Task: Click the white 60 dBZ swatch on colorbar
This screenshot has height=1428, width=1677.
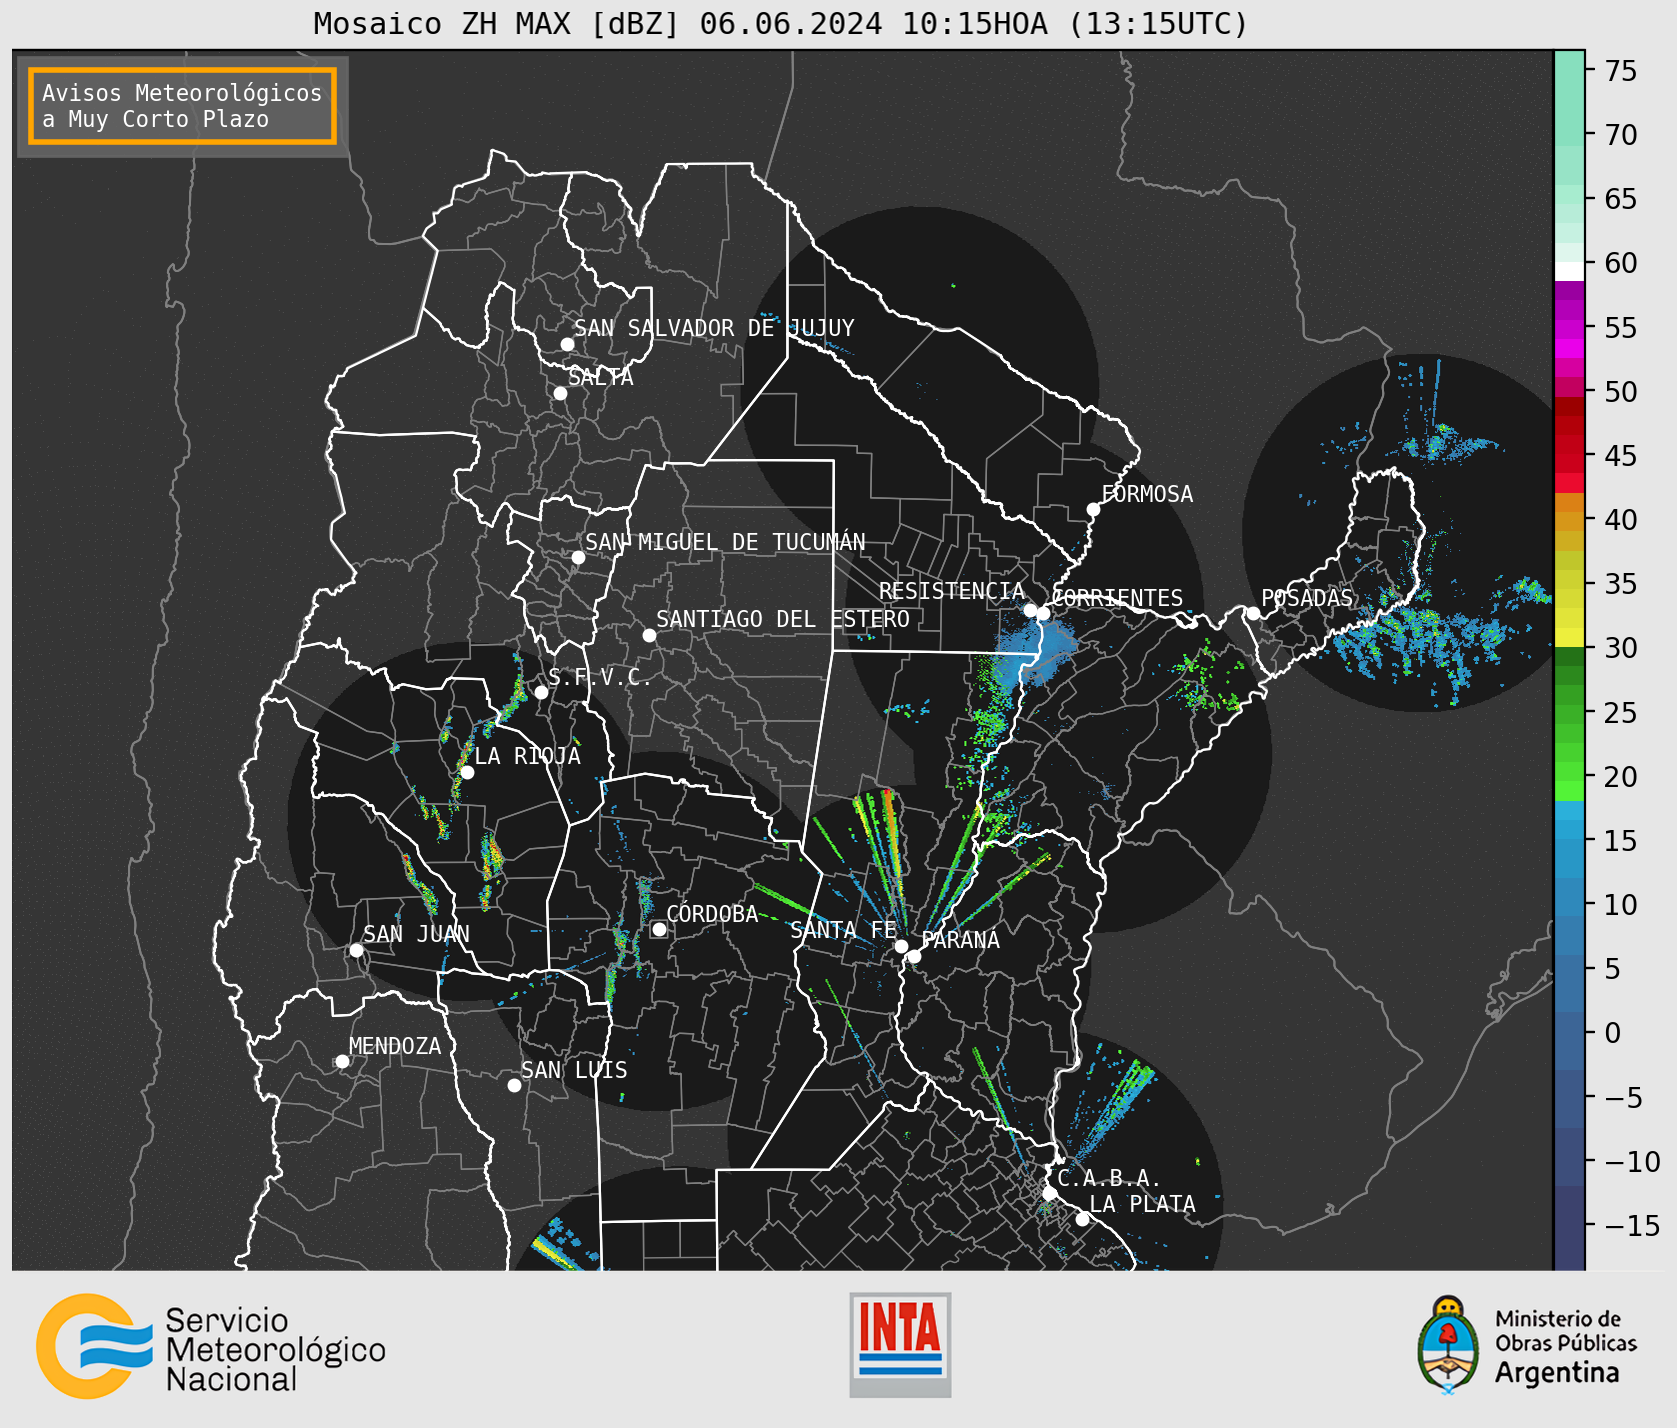Action: click(1569, 271)
